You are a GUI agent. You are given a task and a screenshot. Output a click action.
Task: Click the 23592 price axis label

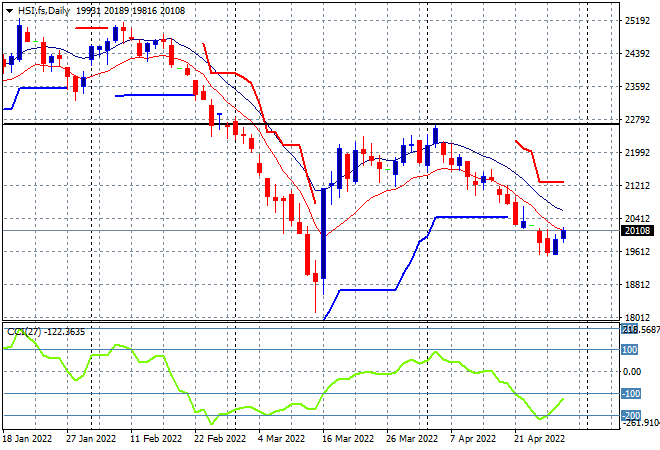coord(637,87)
